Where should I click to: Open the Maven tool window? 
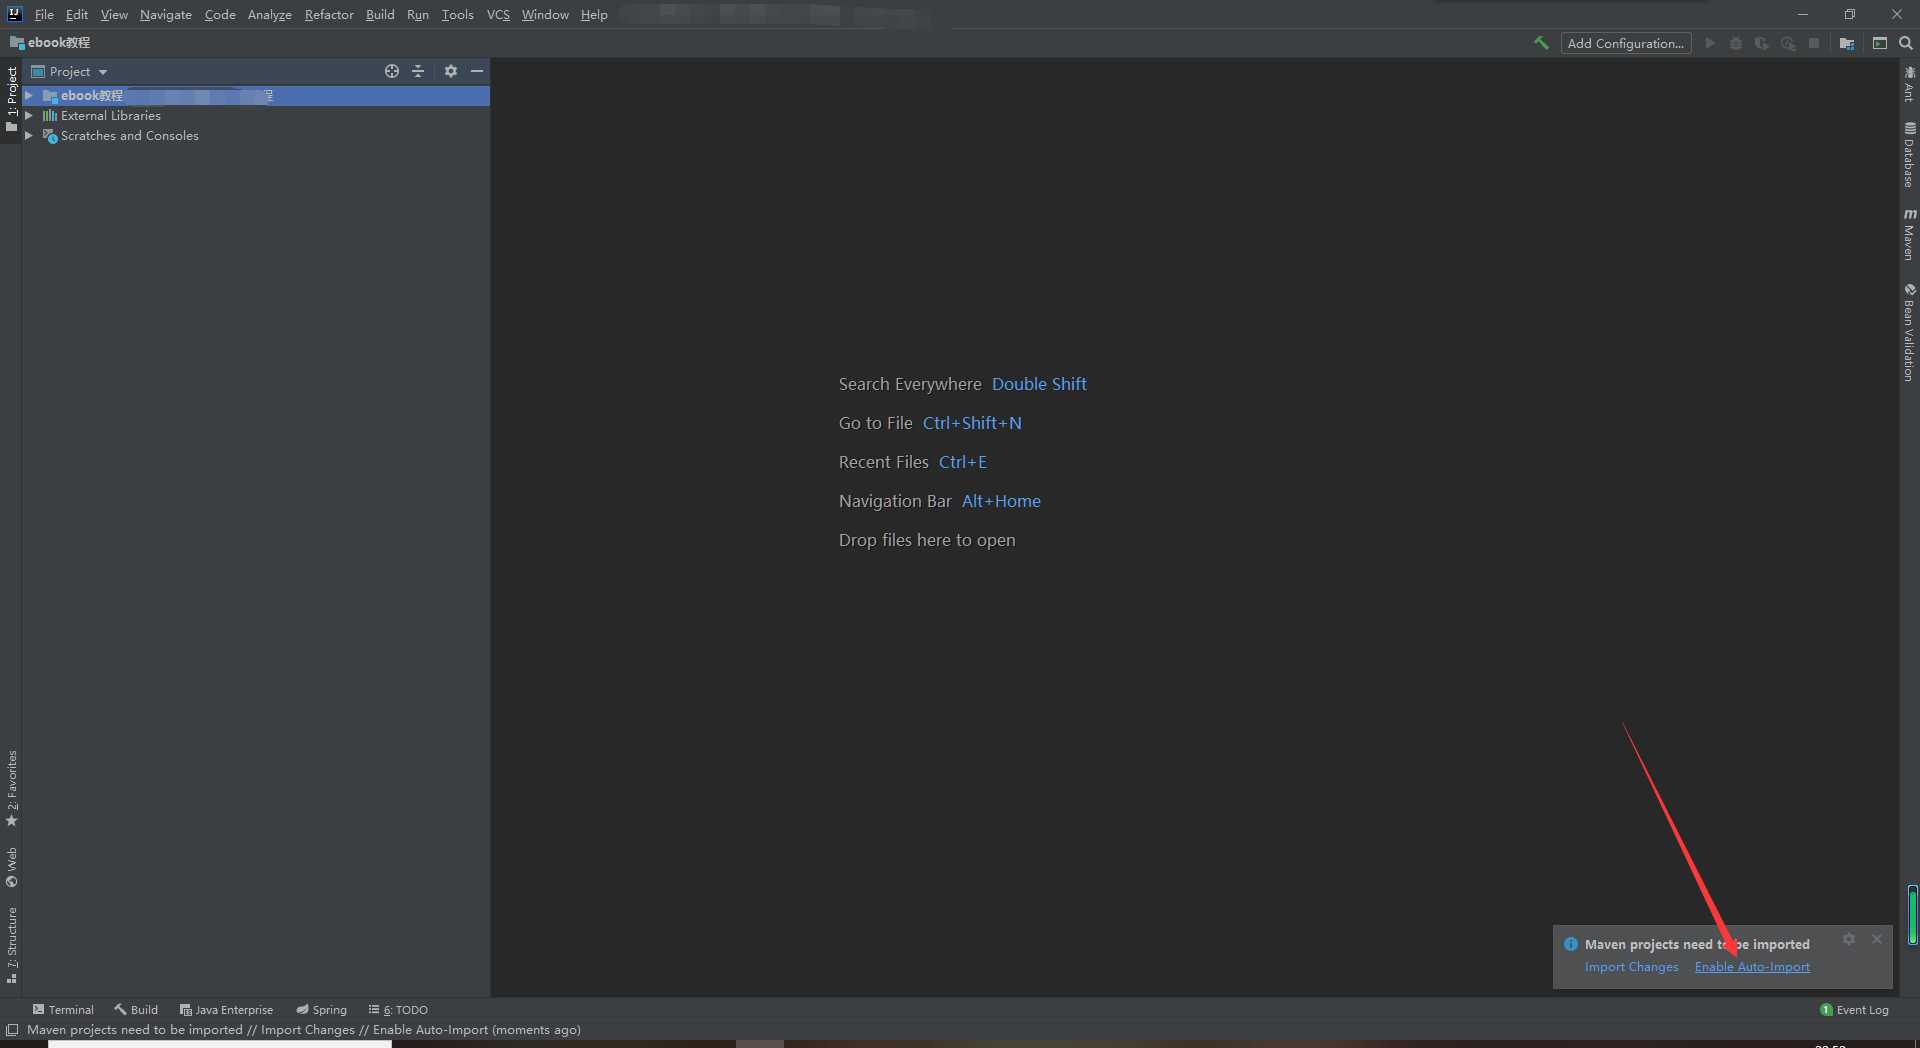pos(1909,235)
